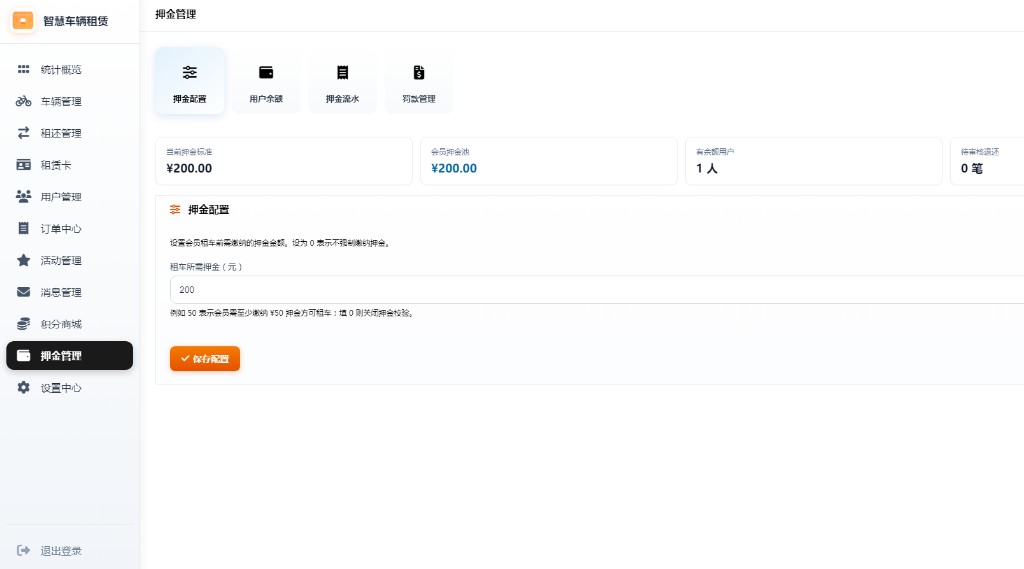
Task: Click the 用户管理 users icon
Action: (x=24, y=197)
